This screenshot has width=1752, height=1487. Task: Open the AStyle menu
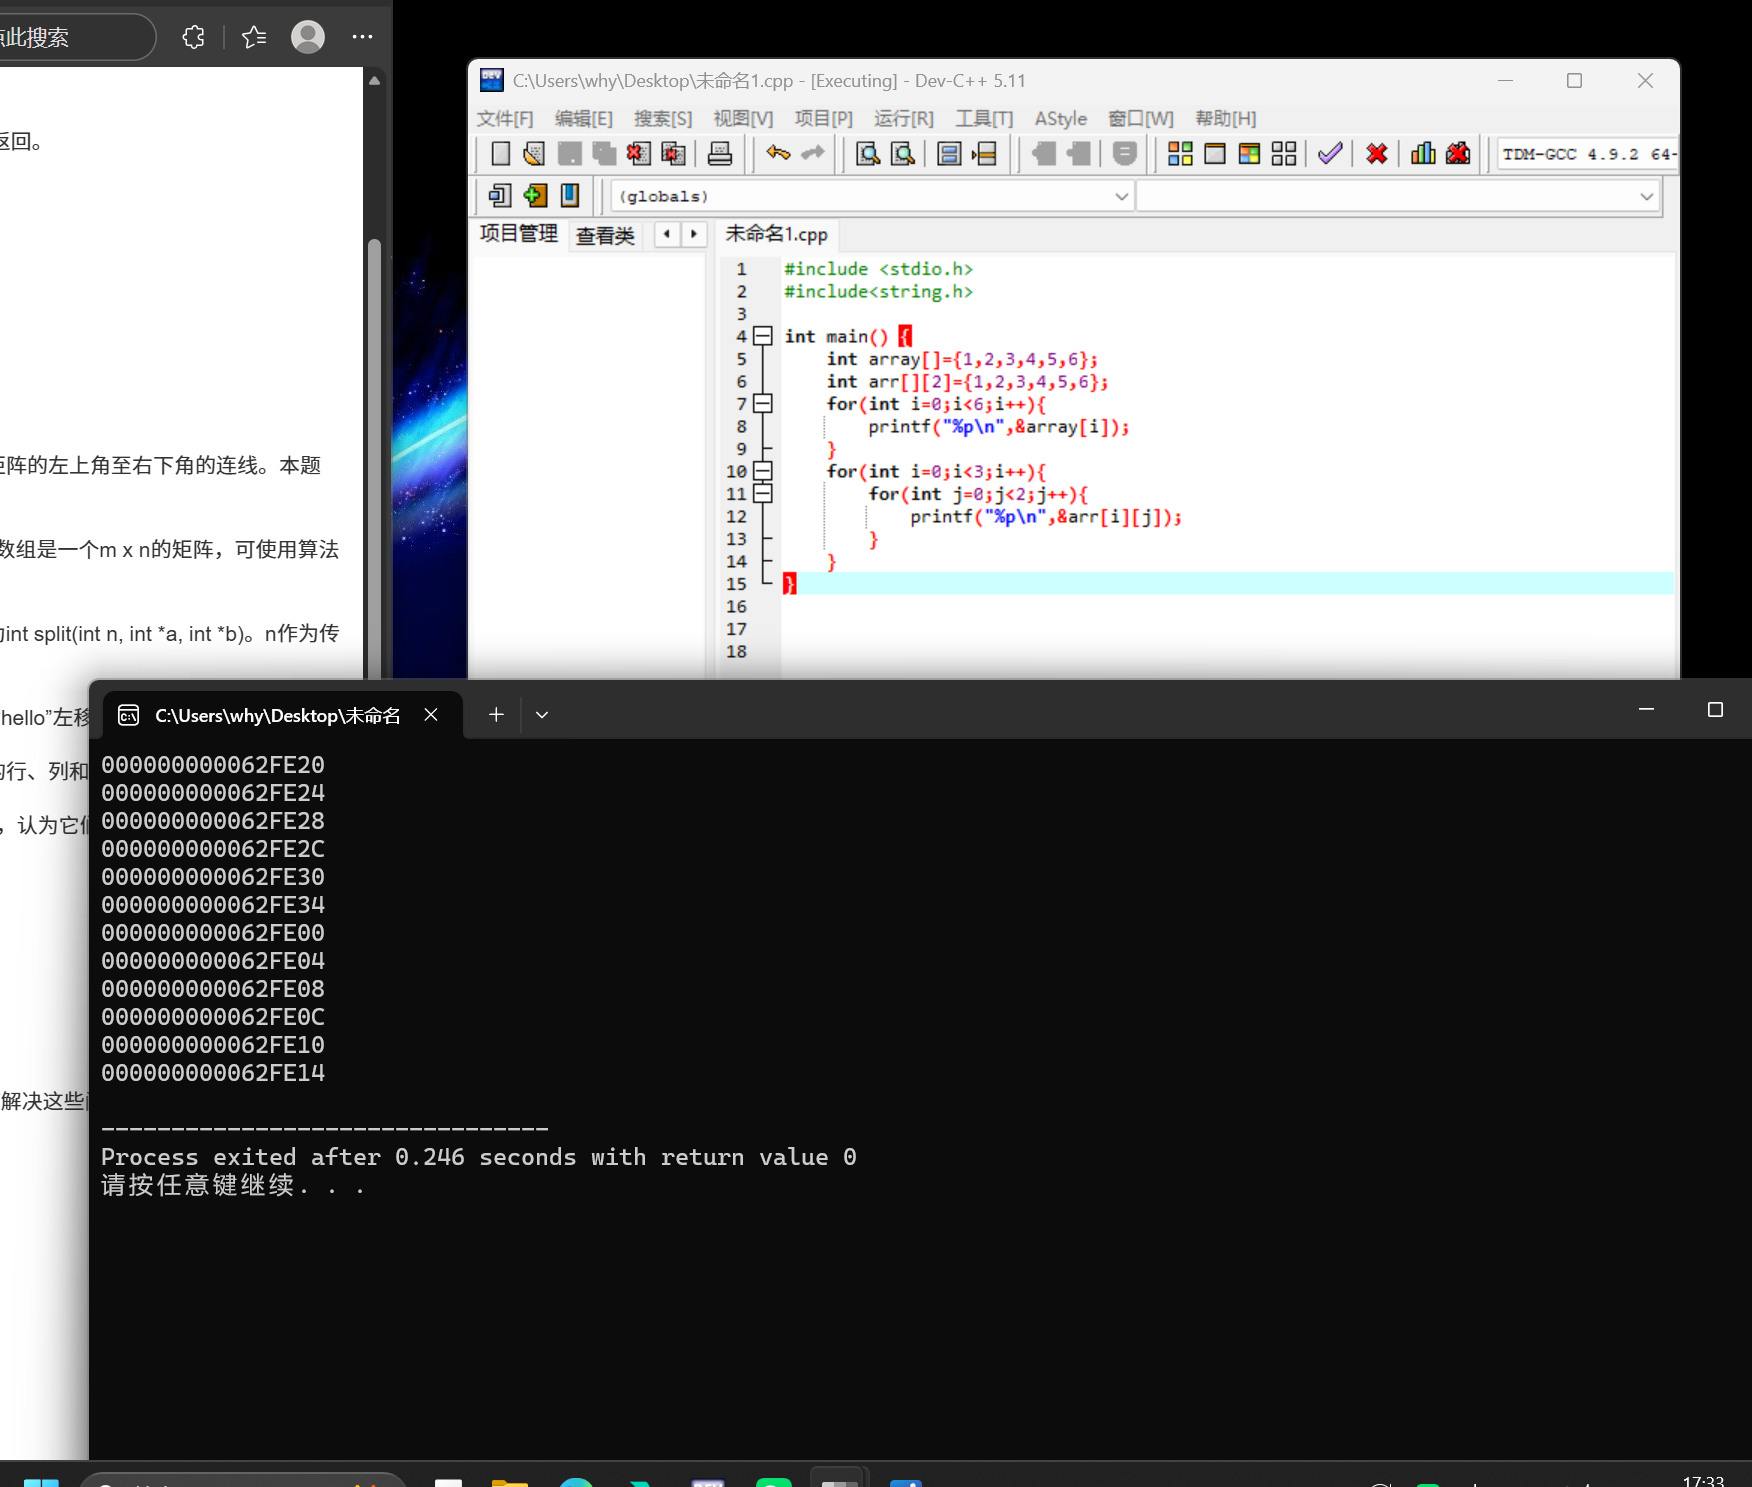coord(1061,119)
